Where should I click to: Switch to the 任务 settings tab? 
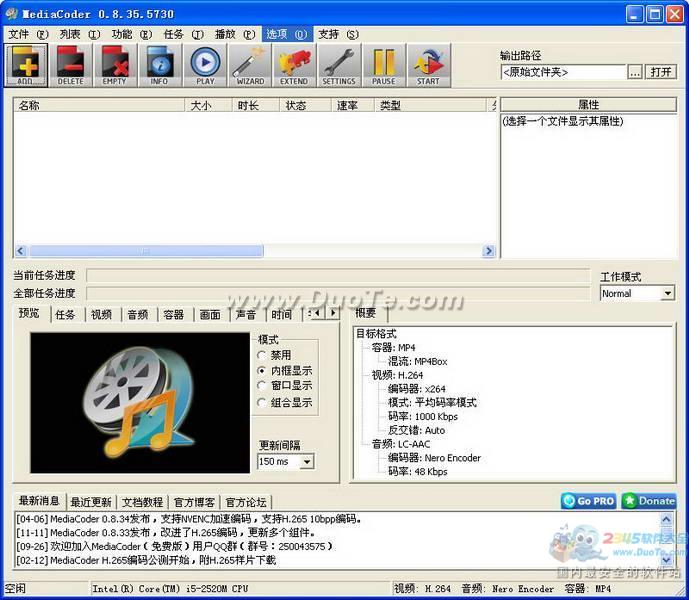click(65, 315)
